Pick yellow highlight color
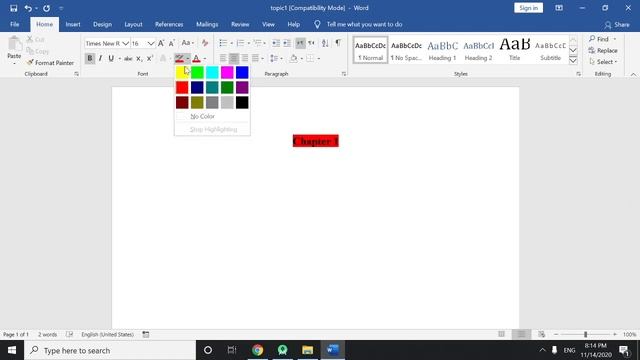This screenshot has width=640, height=360. point(182,73)
